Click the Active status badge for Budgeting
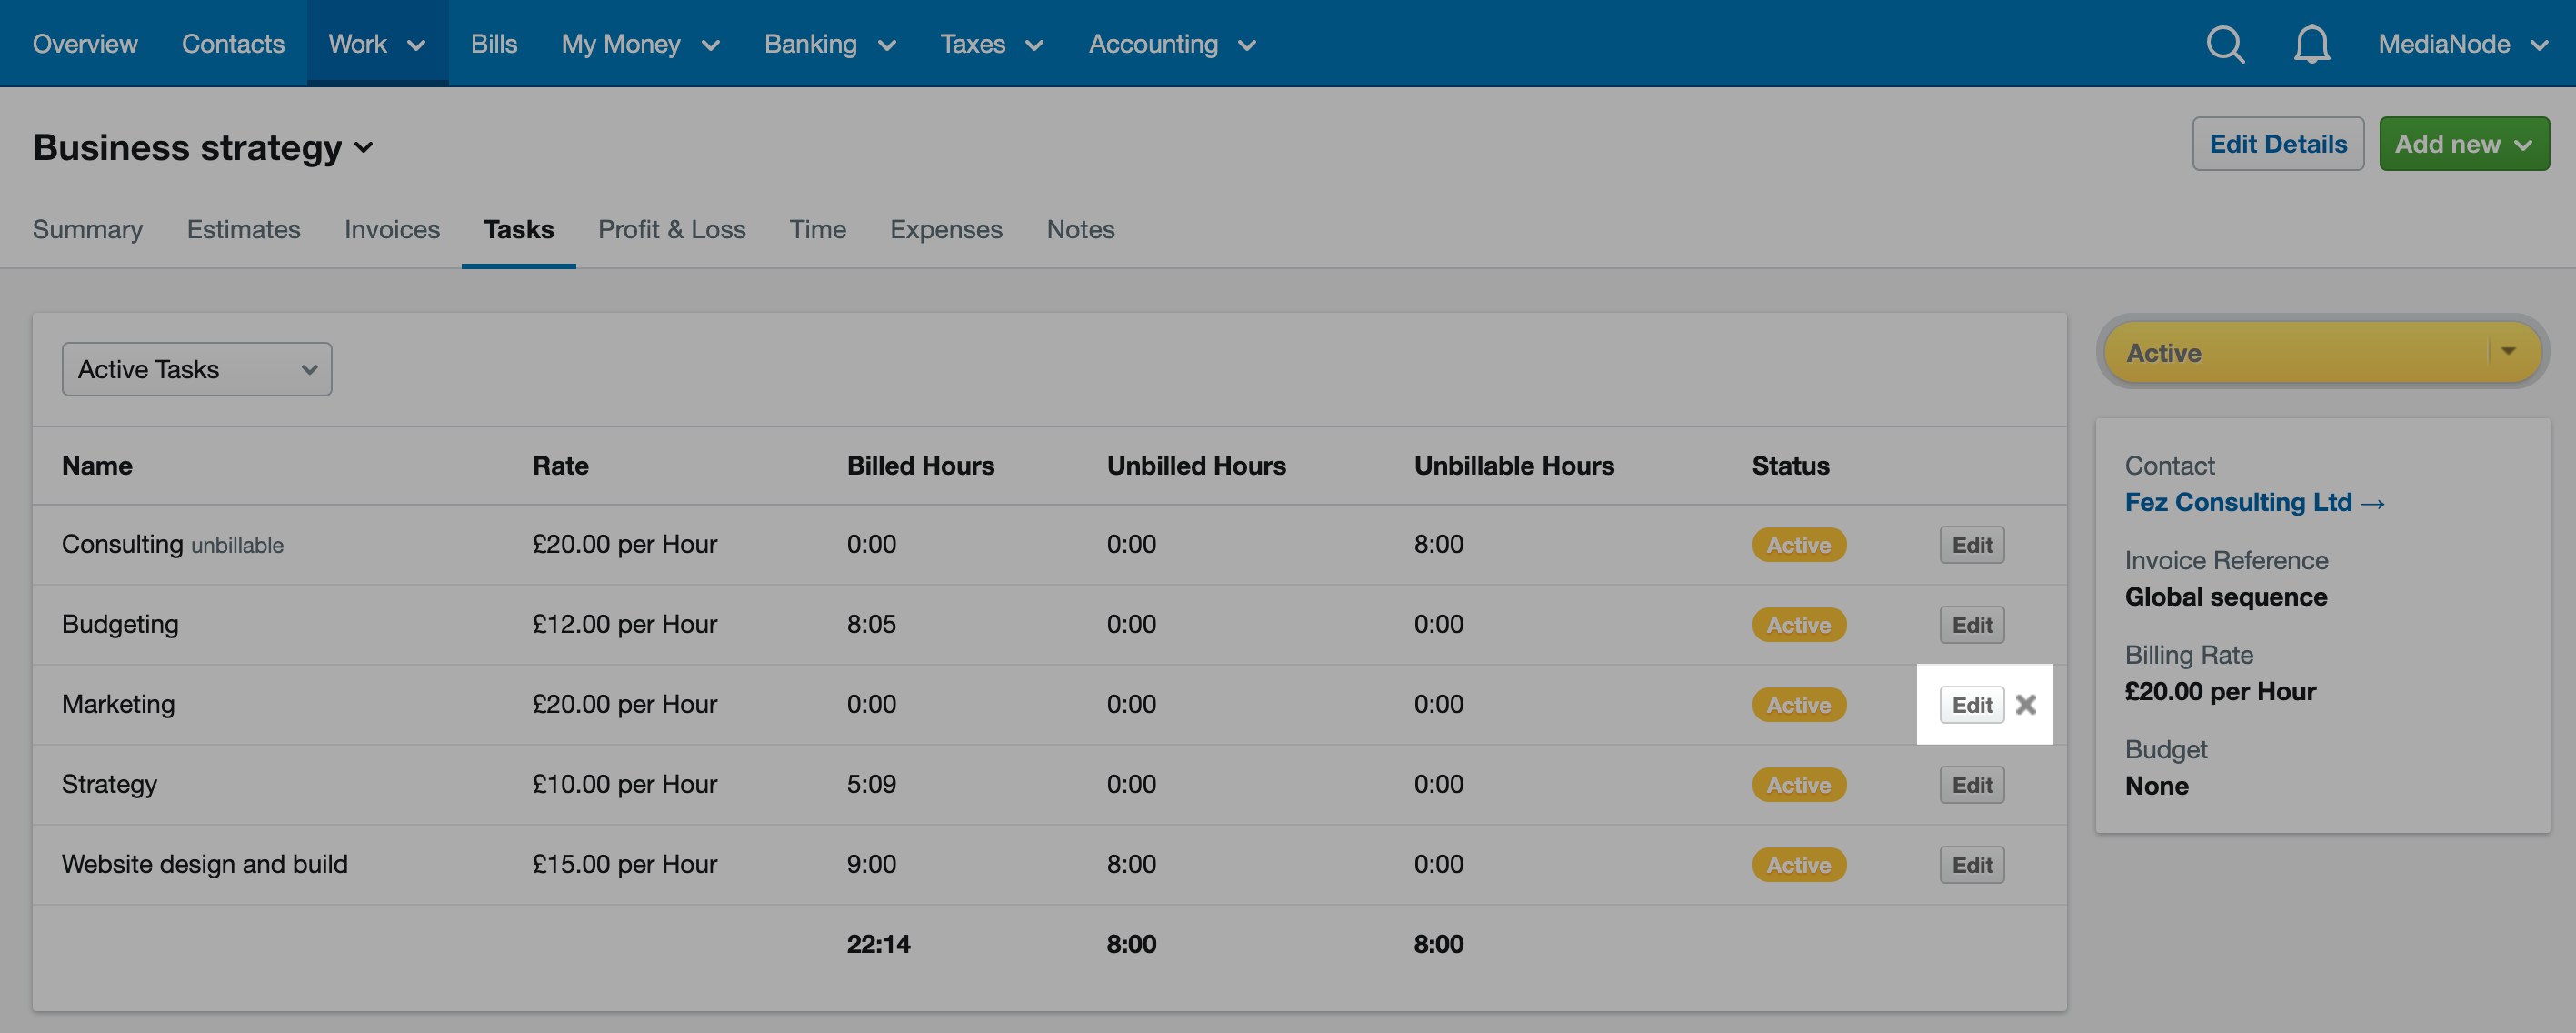The height and width of the screenshot is (1033, 2576). pos(1798,625)
